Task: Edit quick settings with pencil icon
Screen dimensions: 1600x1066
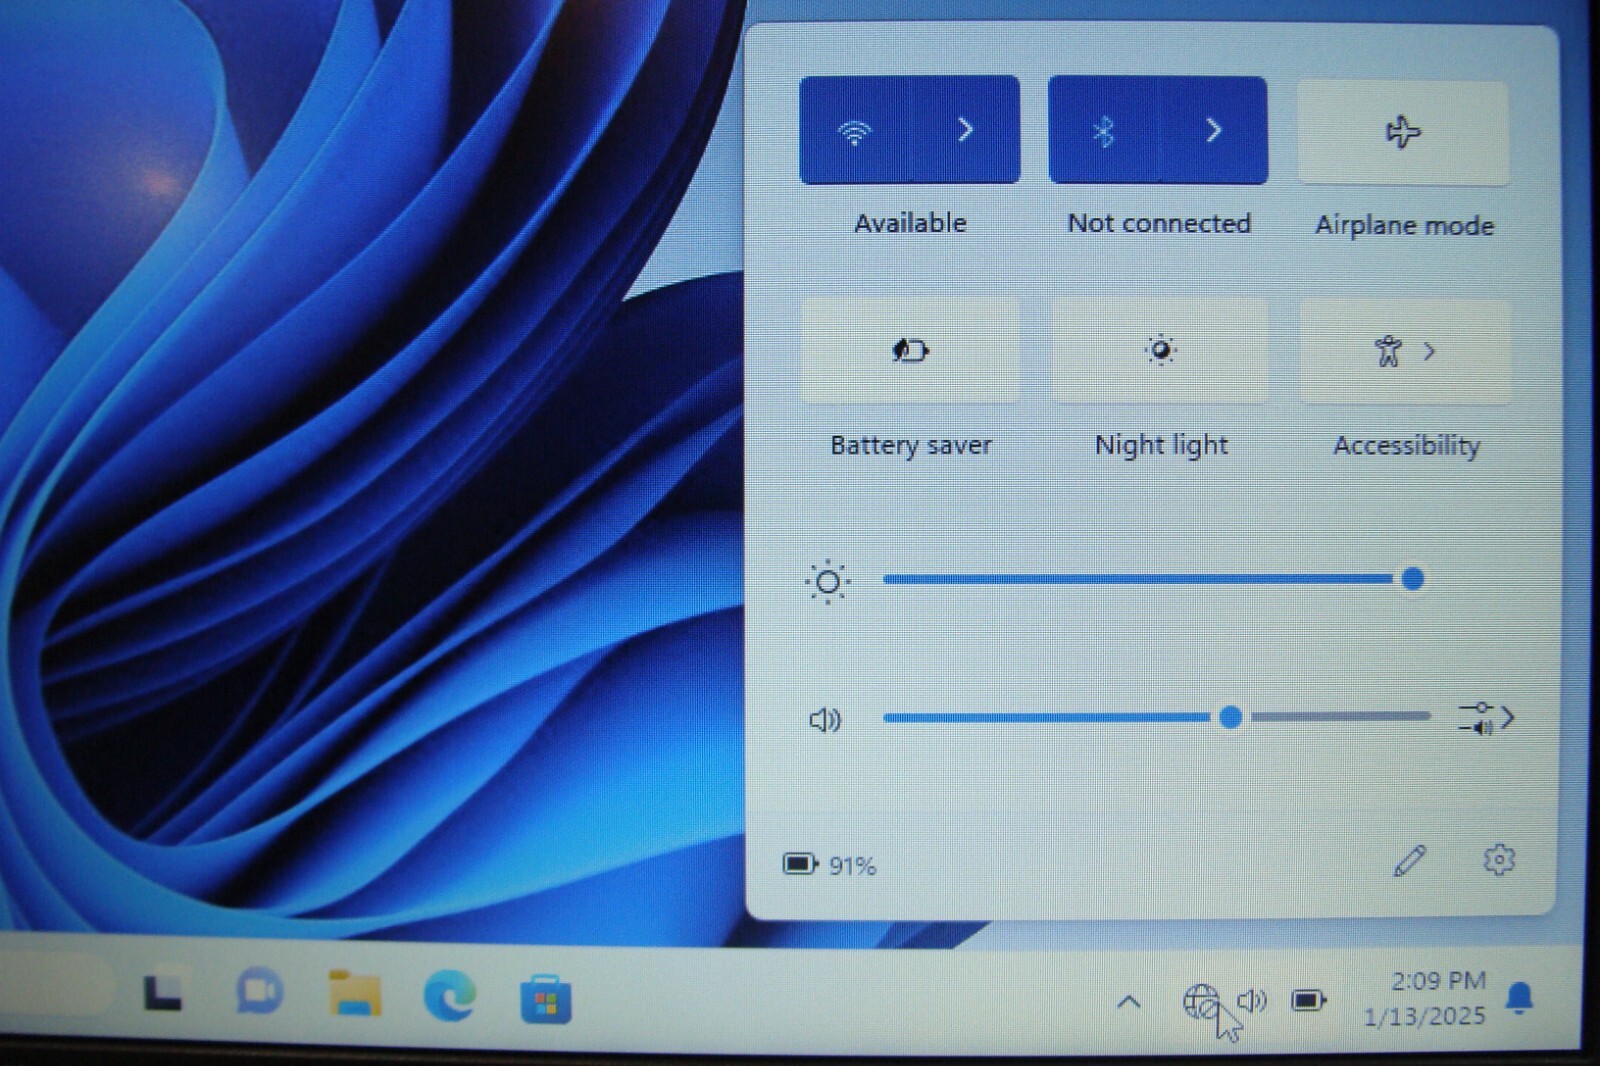Action: pos(1410,861)
